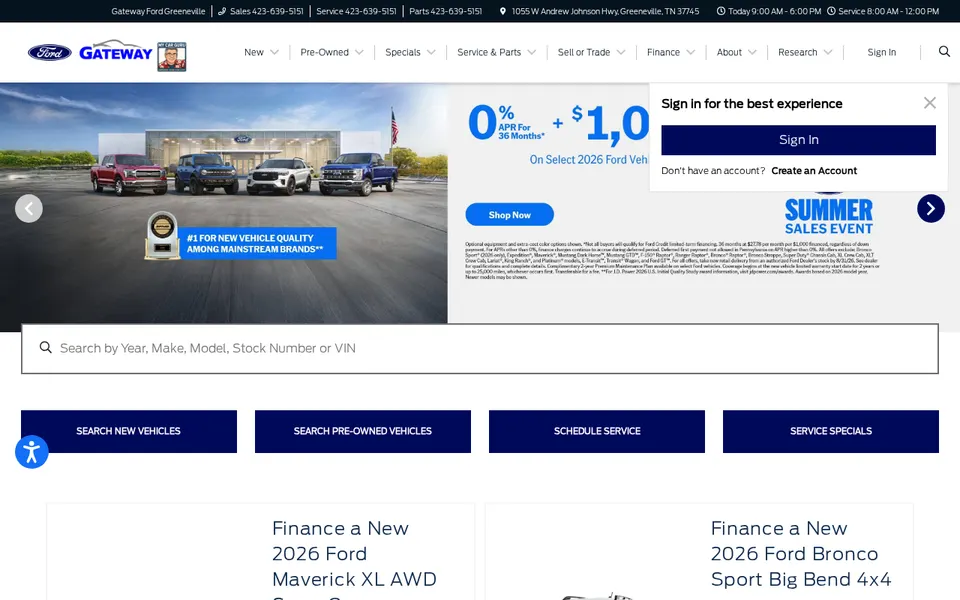960x600 pixels.
Task: Advance to next hero slide
Action: pos(931,209)
